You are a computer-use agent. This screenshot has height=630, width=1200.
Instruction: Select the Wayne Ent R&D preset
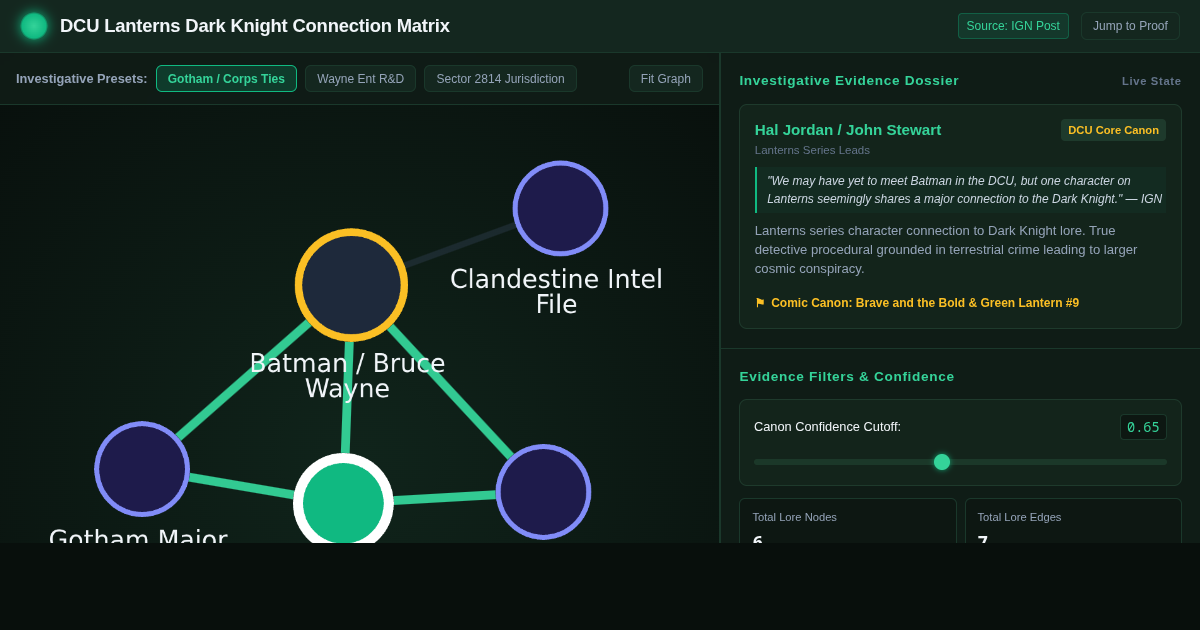[x=360, y=79]
